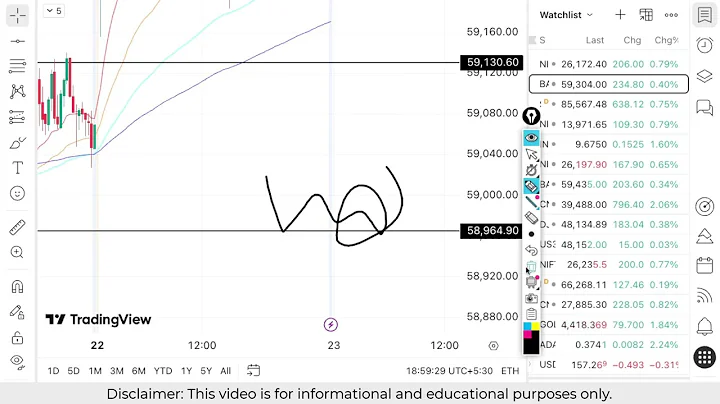The width and height of the screenshot is (720, 404).
Task: Select the 58,964.90 horizontal line price label
Action: click(x=491, y=230)
